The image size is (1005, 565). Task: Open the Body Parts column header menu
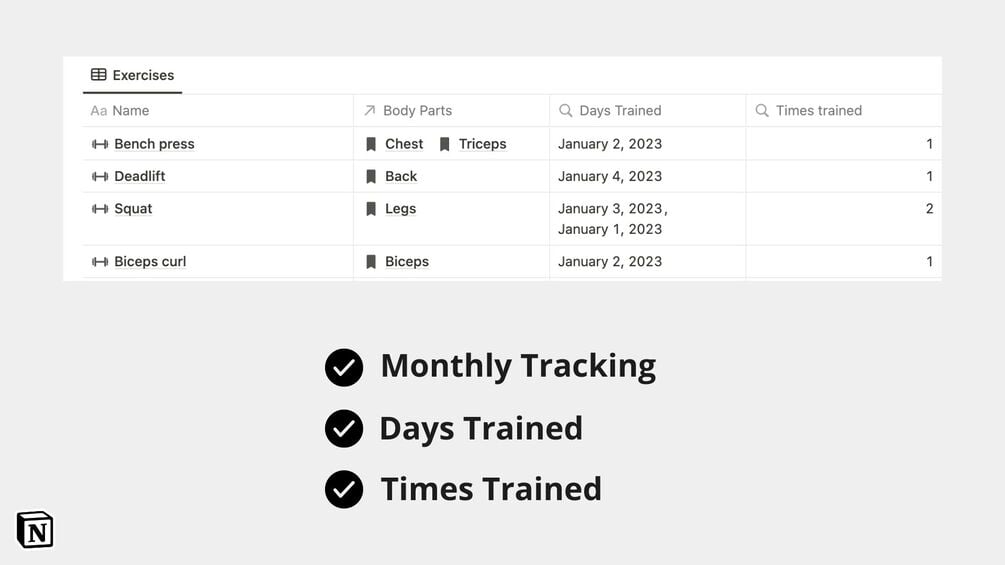coord(417,111)
